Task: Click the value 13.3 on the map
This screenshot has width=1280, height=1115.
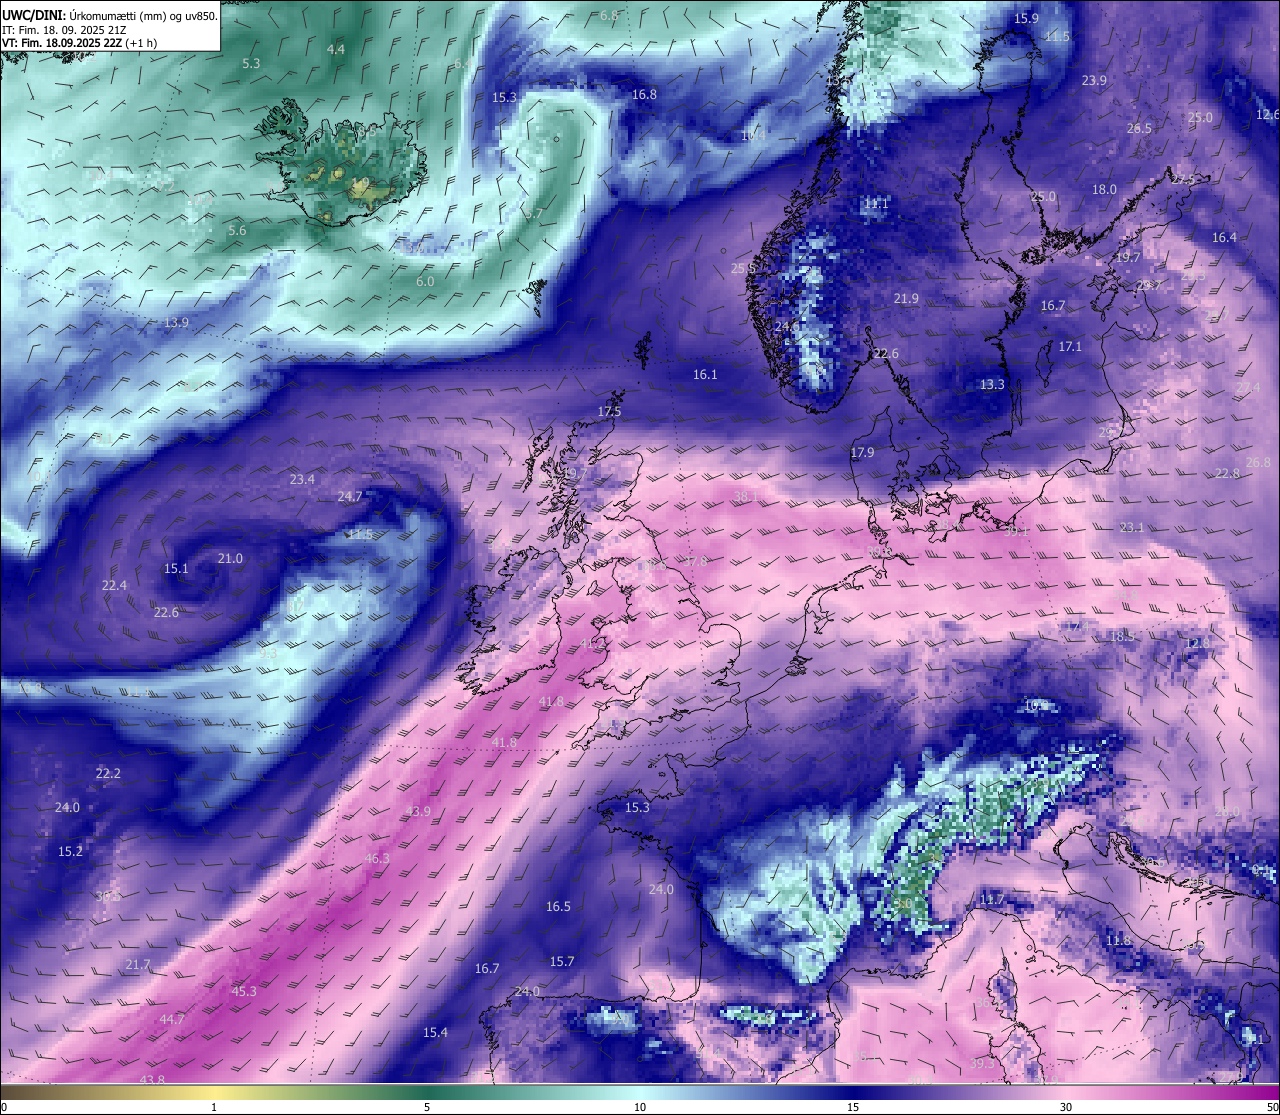Action: pos(992,384)
